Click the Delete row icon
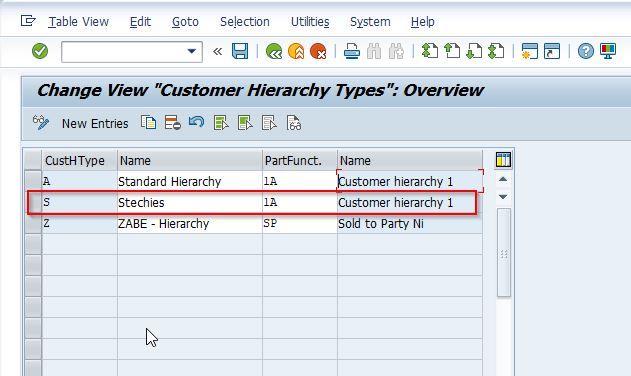 coord(173,122)
